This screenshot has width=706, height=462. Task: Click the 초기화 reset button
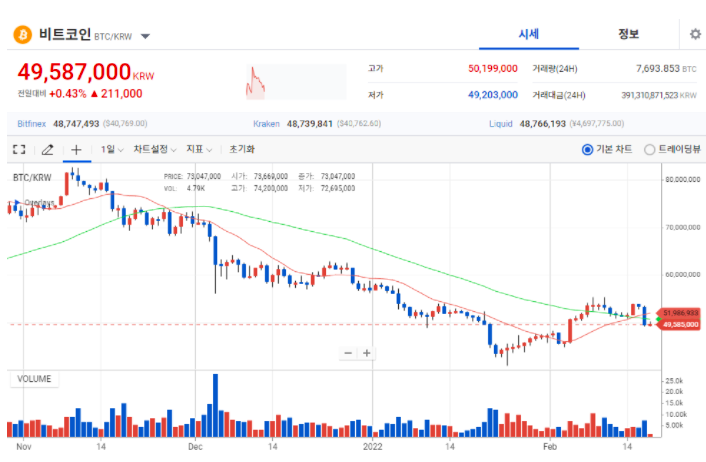point(241,149)
